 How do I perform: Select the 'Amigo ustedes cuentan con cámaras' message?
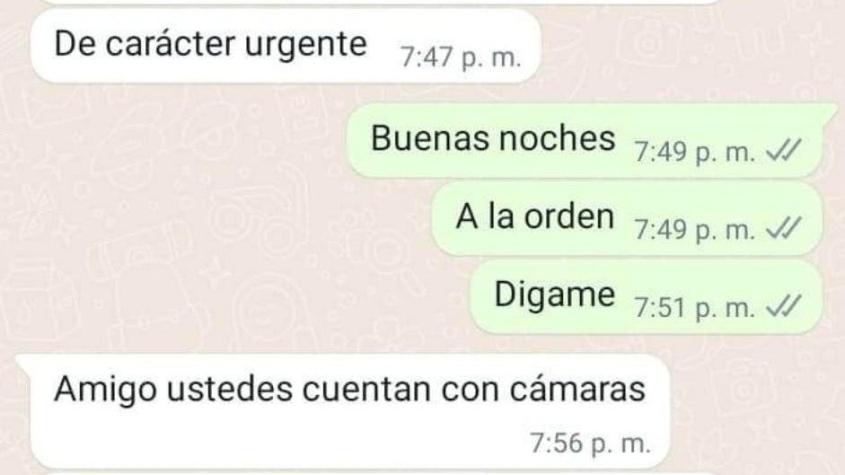[x=345, y=411]
